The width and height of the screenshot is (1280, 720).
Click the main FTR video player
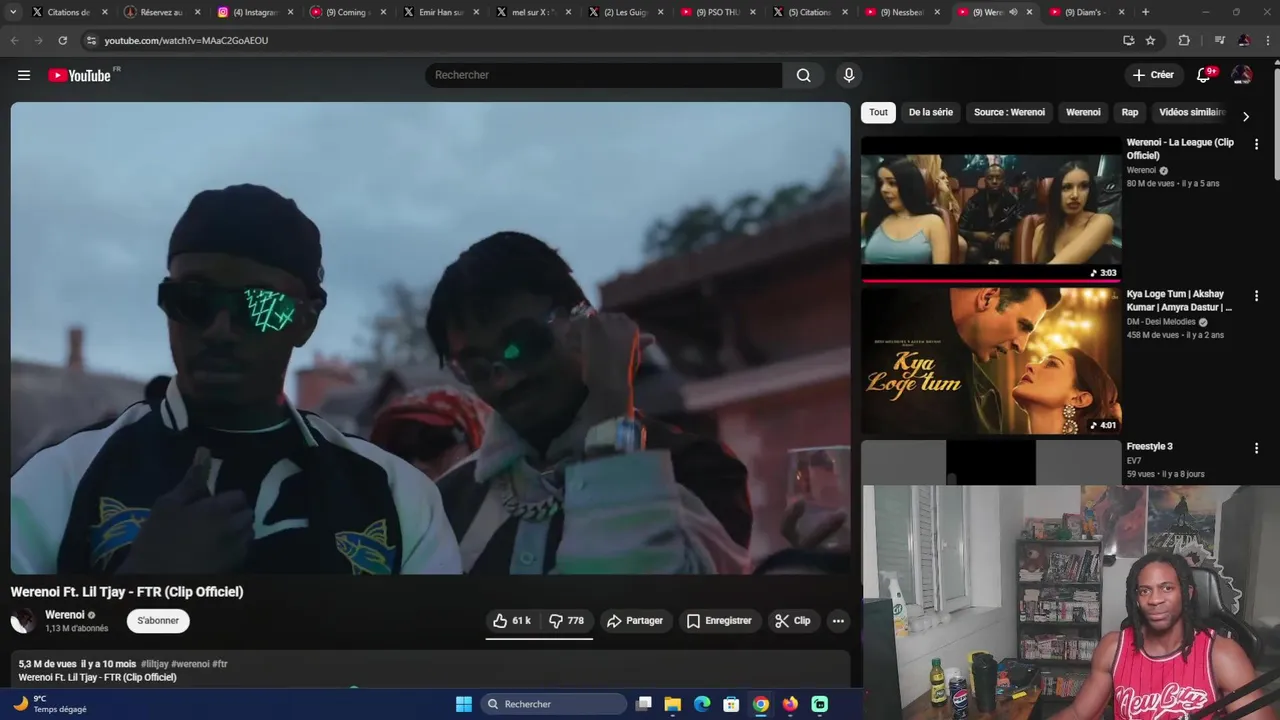coord(430,338)
